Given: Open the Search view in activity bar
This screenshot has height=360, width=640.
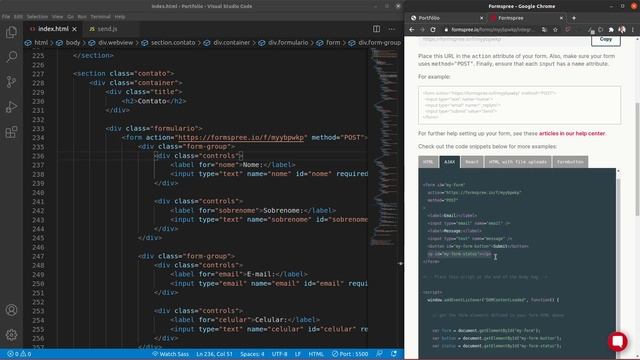Looking at the screenshot, I should point(11,56).
